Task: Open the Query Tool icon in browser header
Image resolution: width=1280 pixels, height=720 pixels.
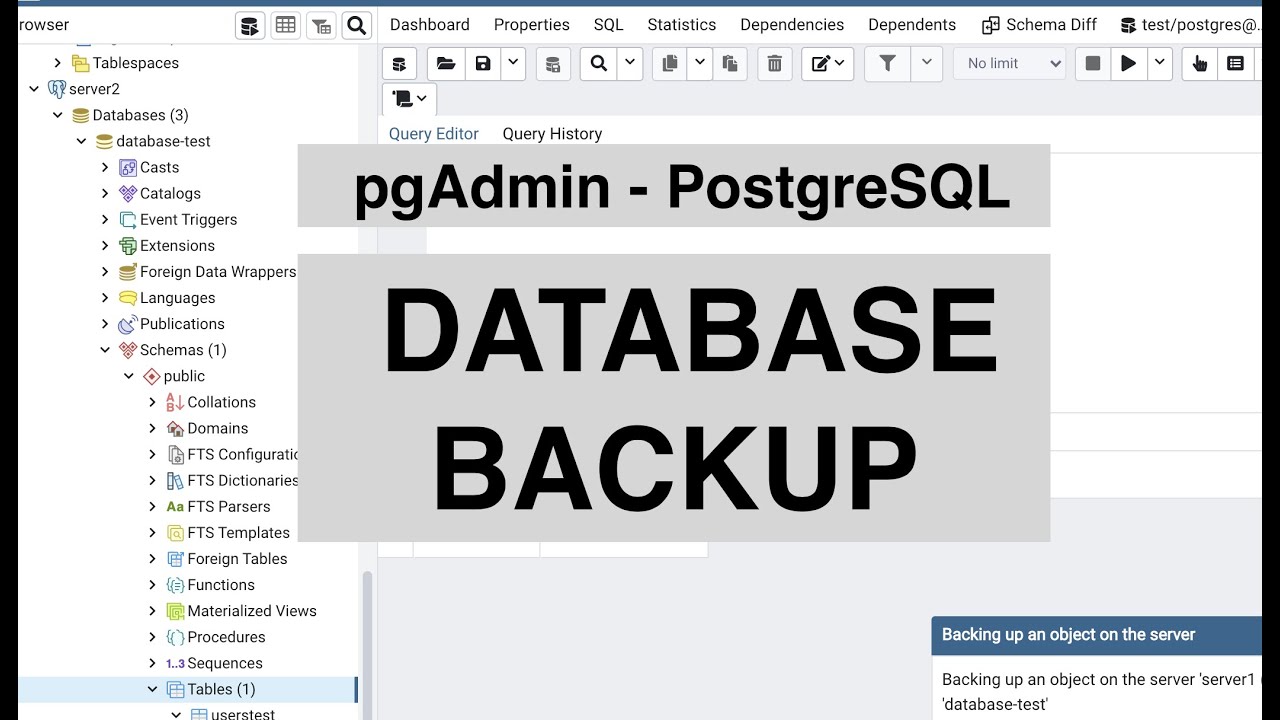Action: tap(250, 25)
